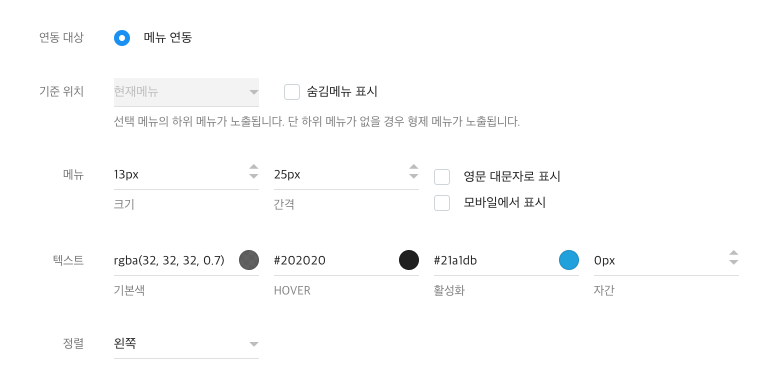
Task: Enable 숨김메뉴 표시 checkbox
Action: 292,92
